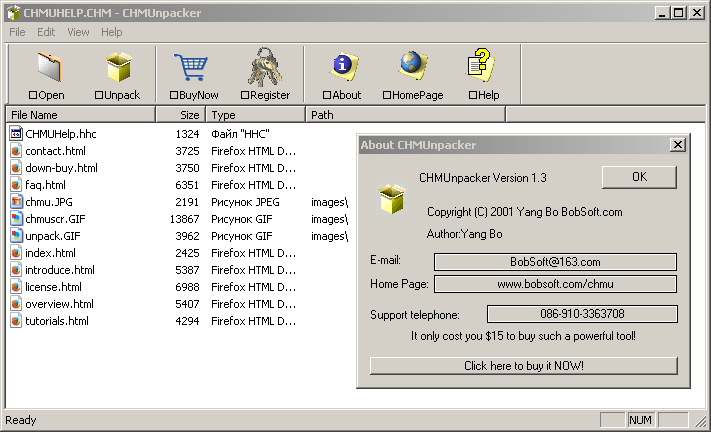Click the Help question mark icon
The height and width of the screenshot is (432, 711).
pos(483,68)
